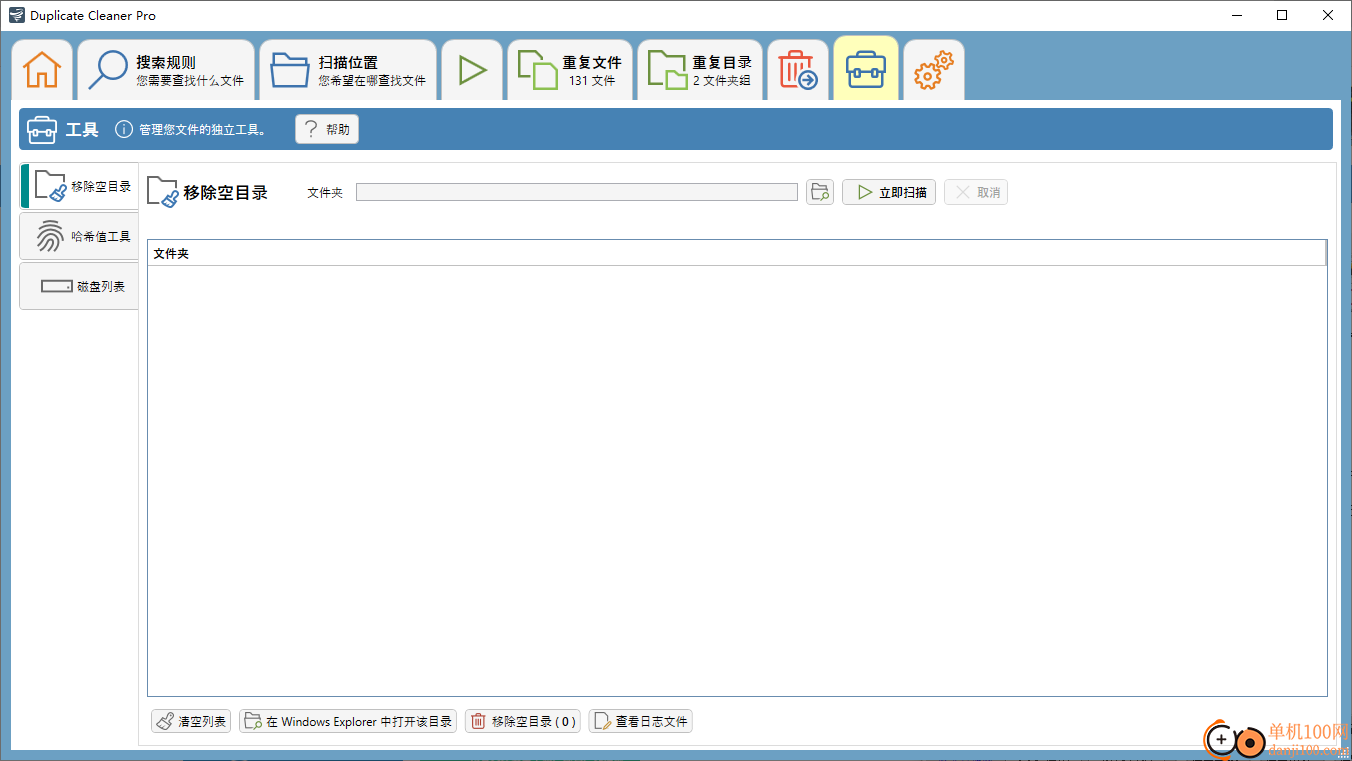
Task: Click 清空列表 to clear the list
Action: click(191, 721)
